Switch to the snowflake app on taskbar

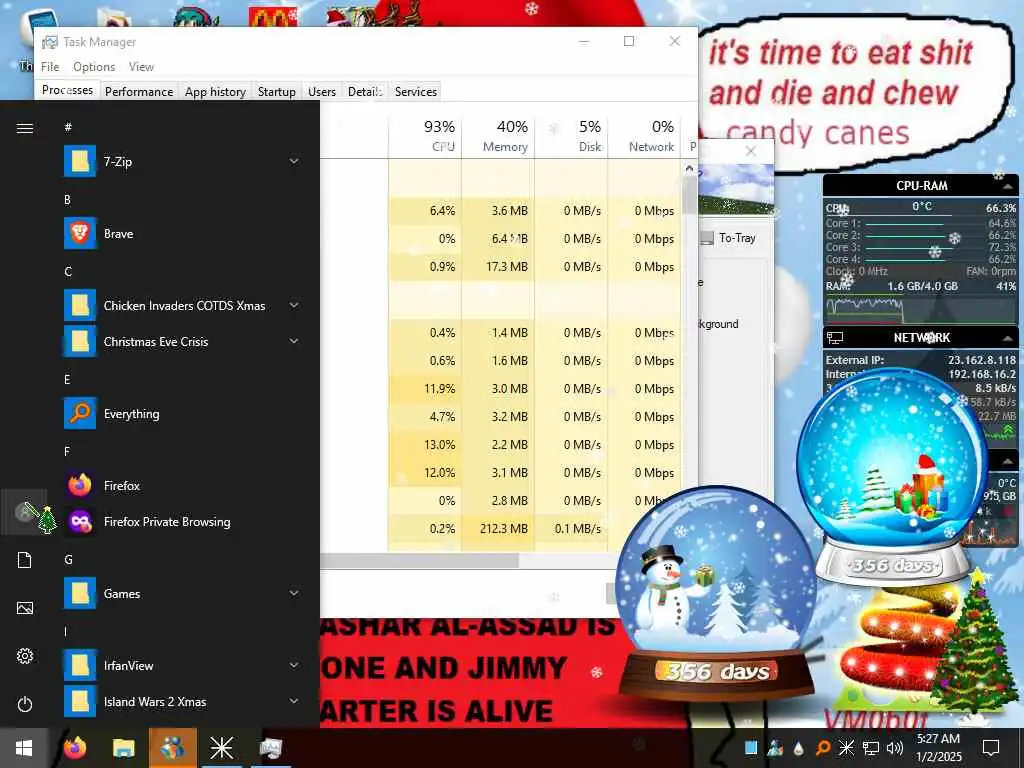(221, 748)
